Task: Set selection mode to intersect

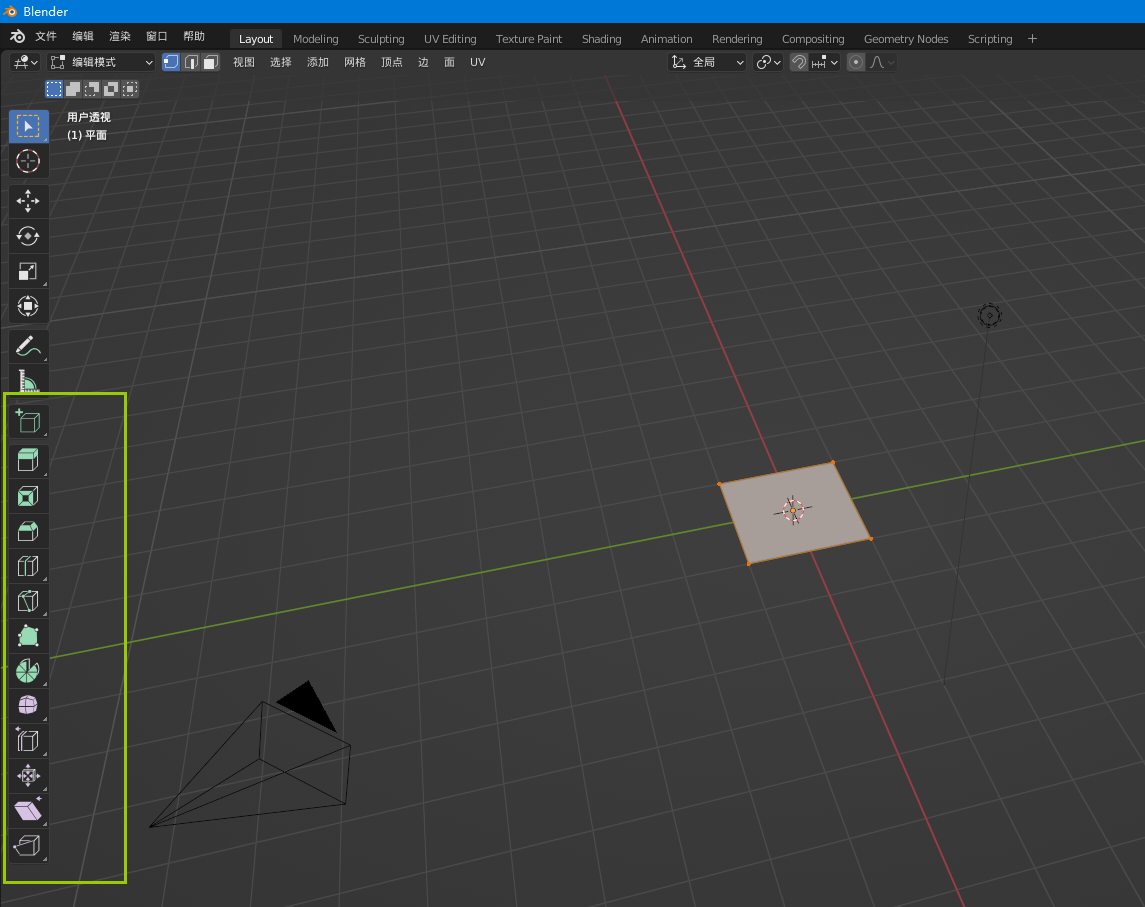Action: [130, 89]
